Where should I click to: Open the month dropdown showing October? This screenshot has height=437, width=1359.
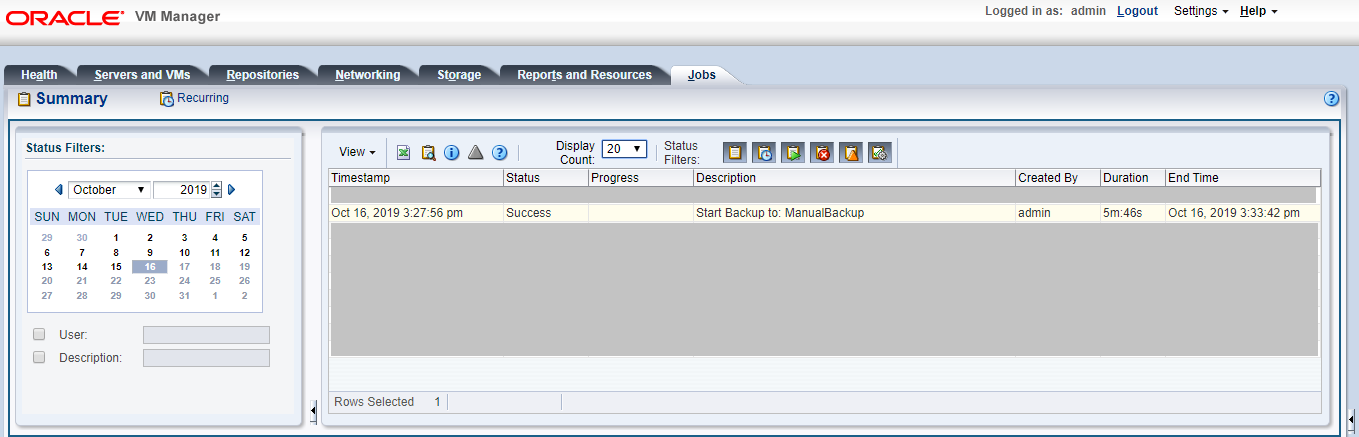point(110,189)
